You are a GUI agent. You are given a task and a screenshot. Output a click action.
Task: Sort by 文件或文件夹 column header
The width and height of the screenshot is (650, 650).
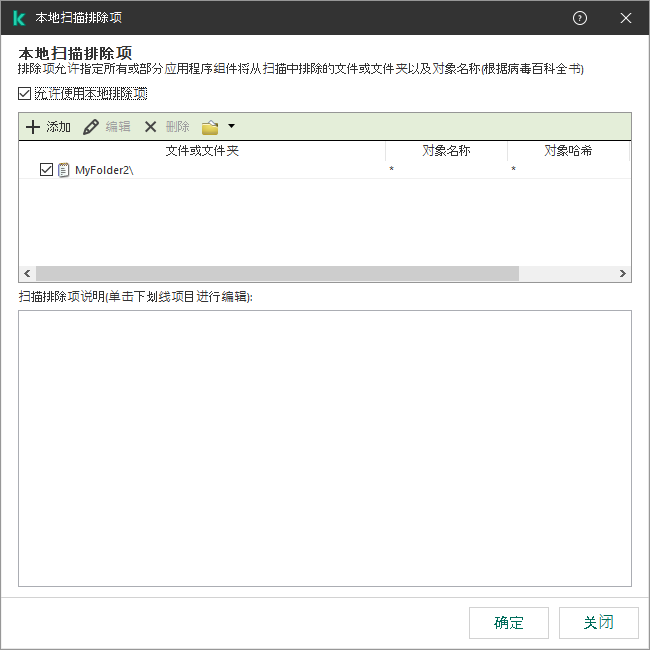[202, 151]
